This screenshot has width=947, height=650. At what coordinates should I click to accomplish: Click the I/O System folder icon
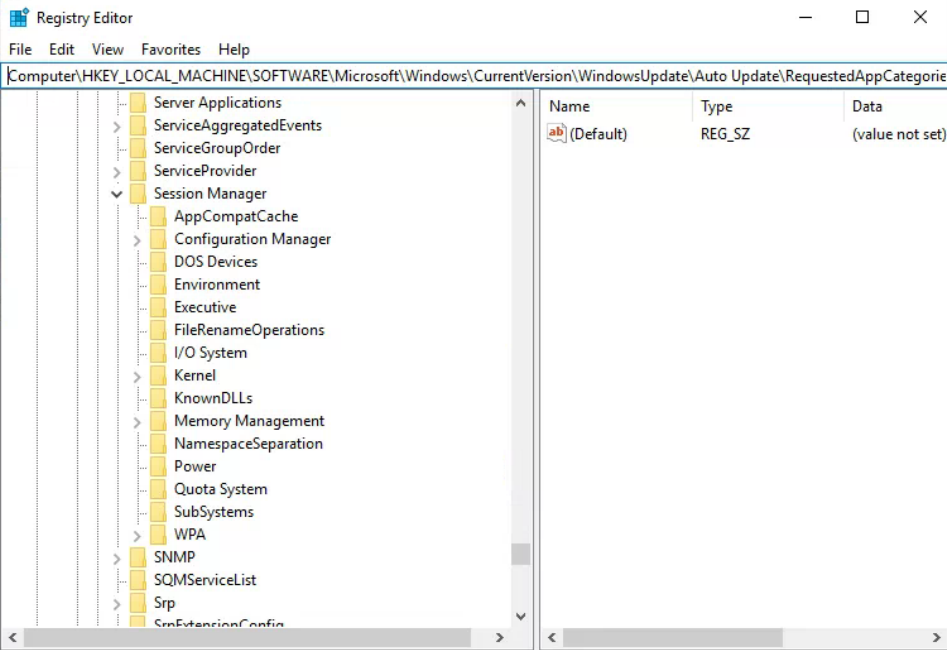(x=158, y=353)
